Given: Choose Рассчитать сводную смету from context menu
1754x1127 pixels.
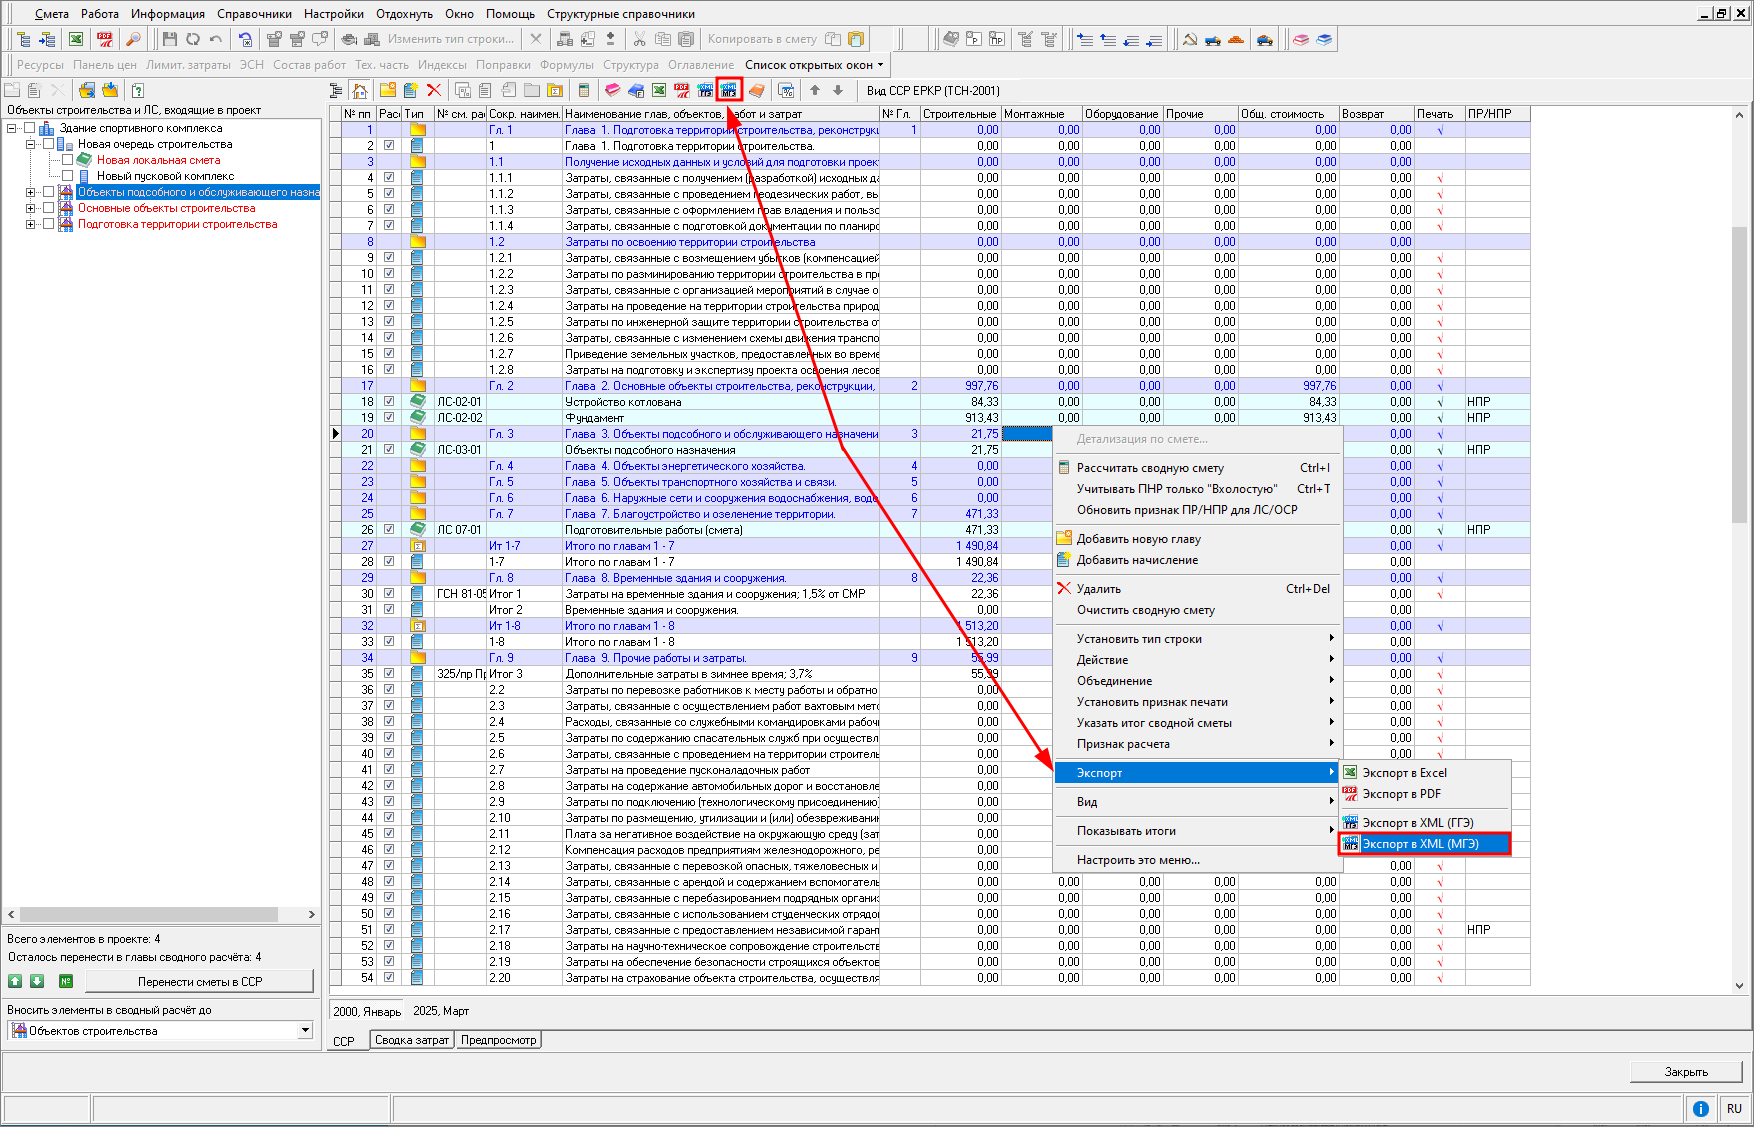Looking at the screenshot, I should pos(1196,468).
